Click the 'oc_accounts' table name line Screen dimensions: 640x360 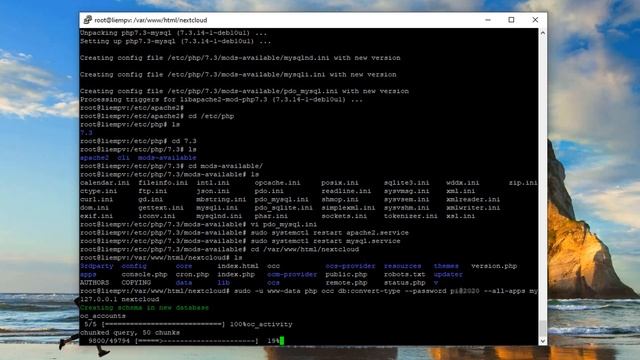103,316
